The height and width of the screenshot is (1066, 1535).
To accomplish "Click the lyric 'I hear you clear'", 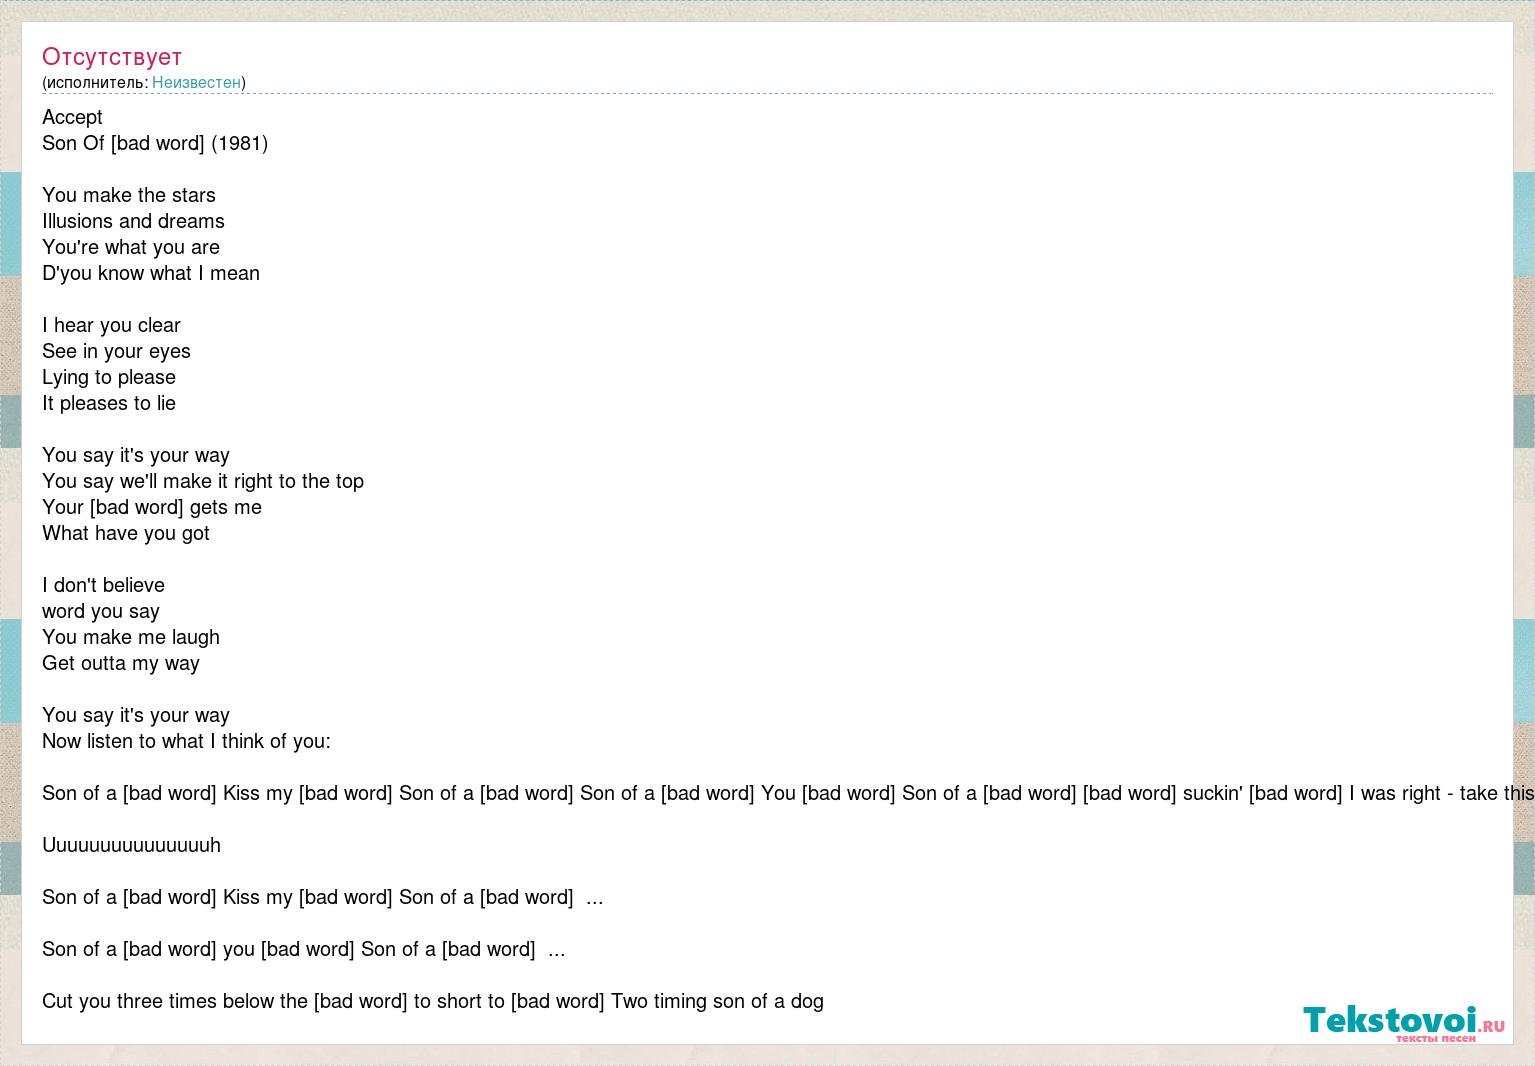I will tap(111, 325).
